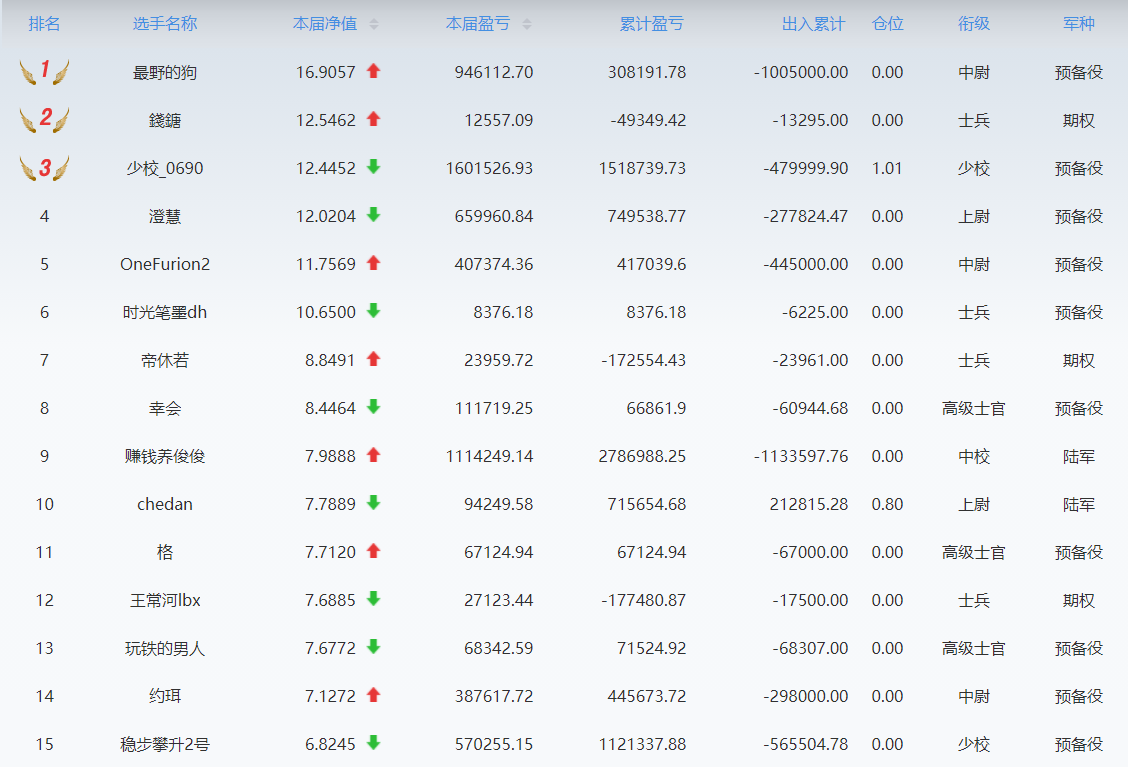Image resolution: width=1128 pixels, height=767 pixels.
Task: Click the rank 1 laurel badge
Action: point(45,71)
